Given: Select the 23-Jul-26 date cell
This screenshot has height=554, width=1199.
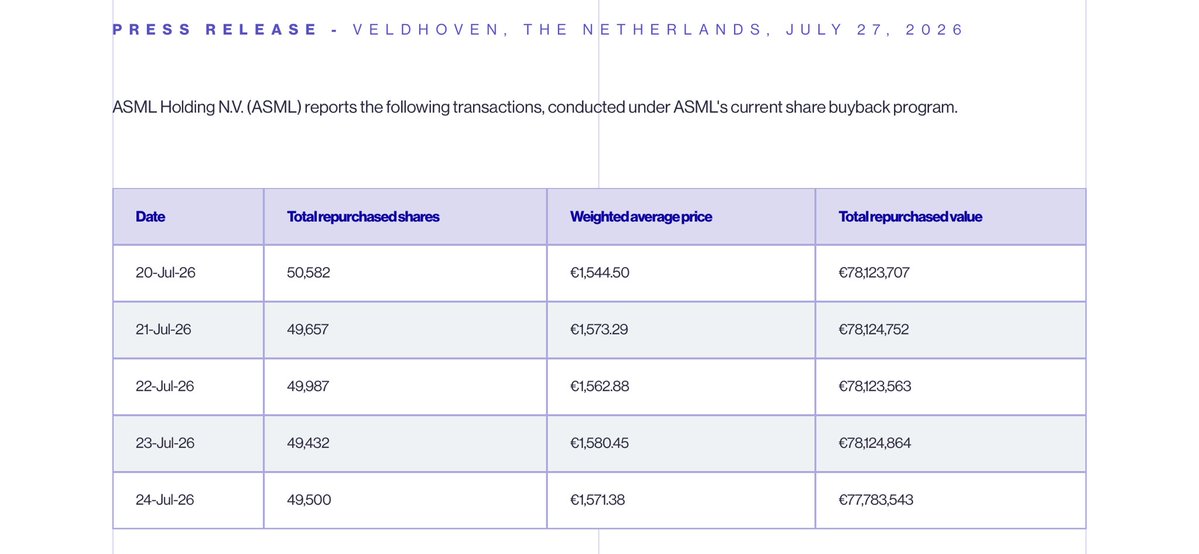Looking at the screenshot, I should 188,444.
